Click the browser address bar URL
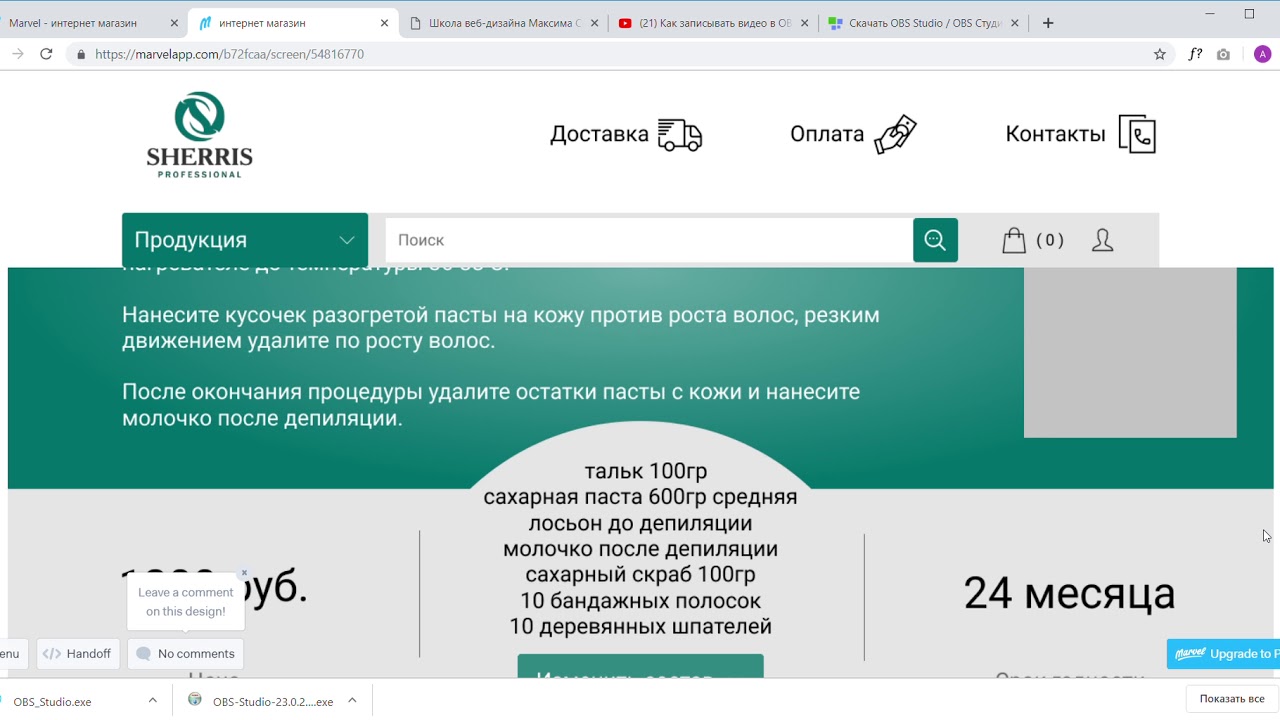The width and height of the screenshot is (1280, 720). [230, 54]
